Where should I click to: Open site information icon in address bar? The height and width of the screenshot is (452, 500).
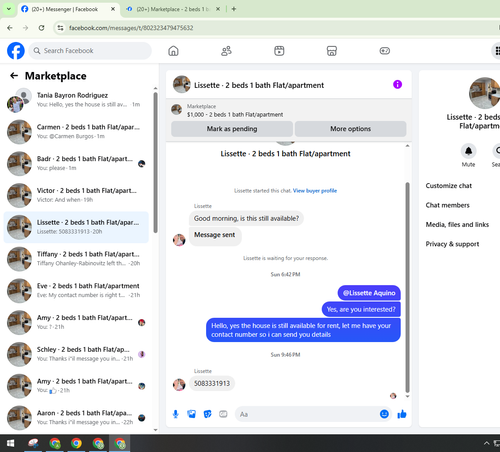pos(60,28)
